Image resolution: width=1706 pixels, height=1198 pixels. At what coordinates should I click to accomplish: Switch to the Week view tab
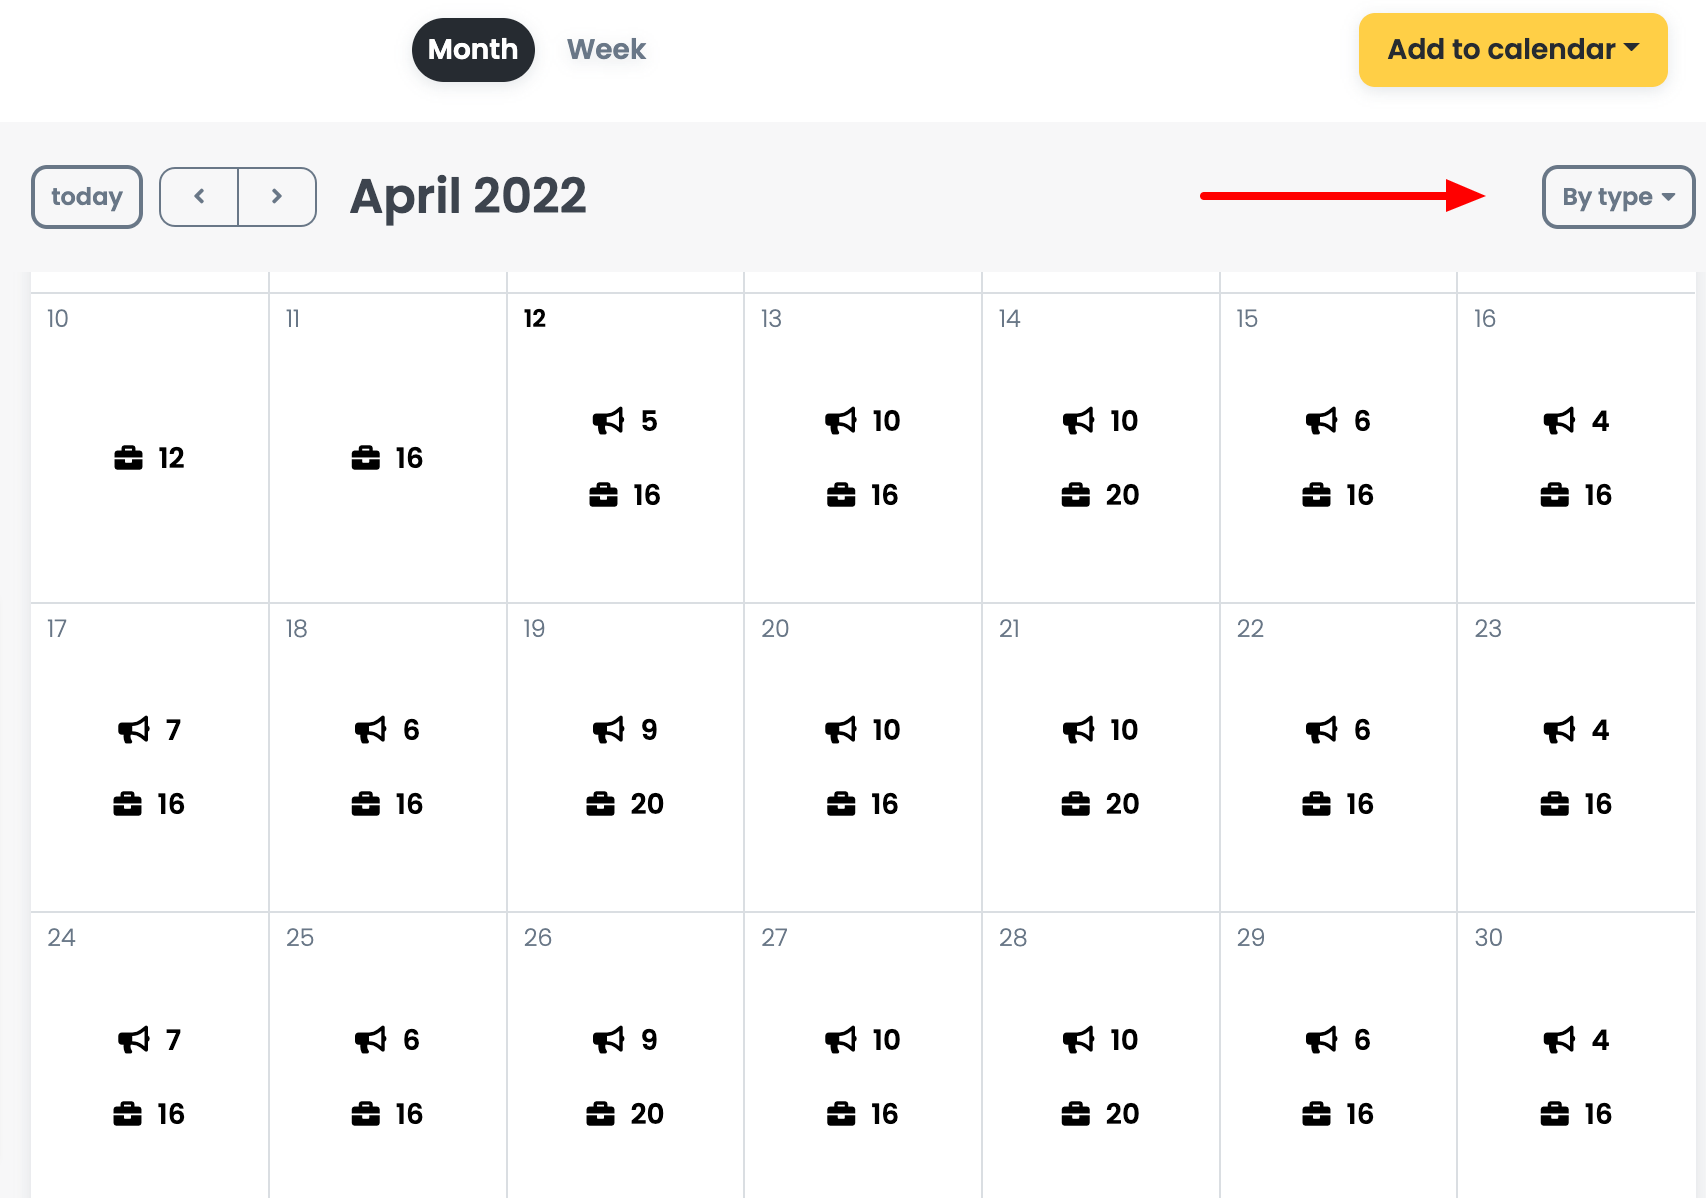[x=606, y=50]
